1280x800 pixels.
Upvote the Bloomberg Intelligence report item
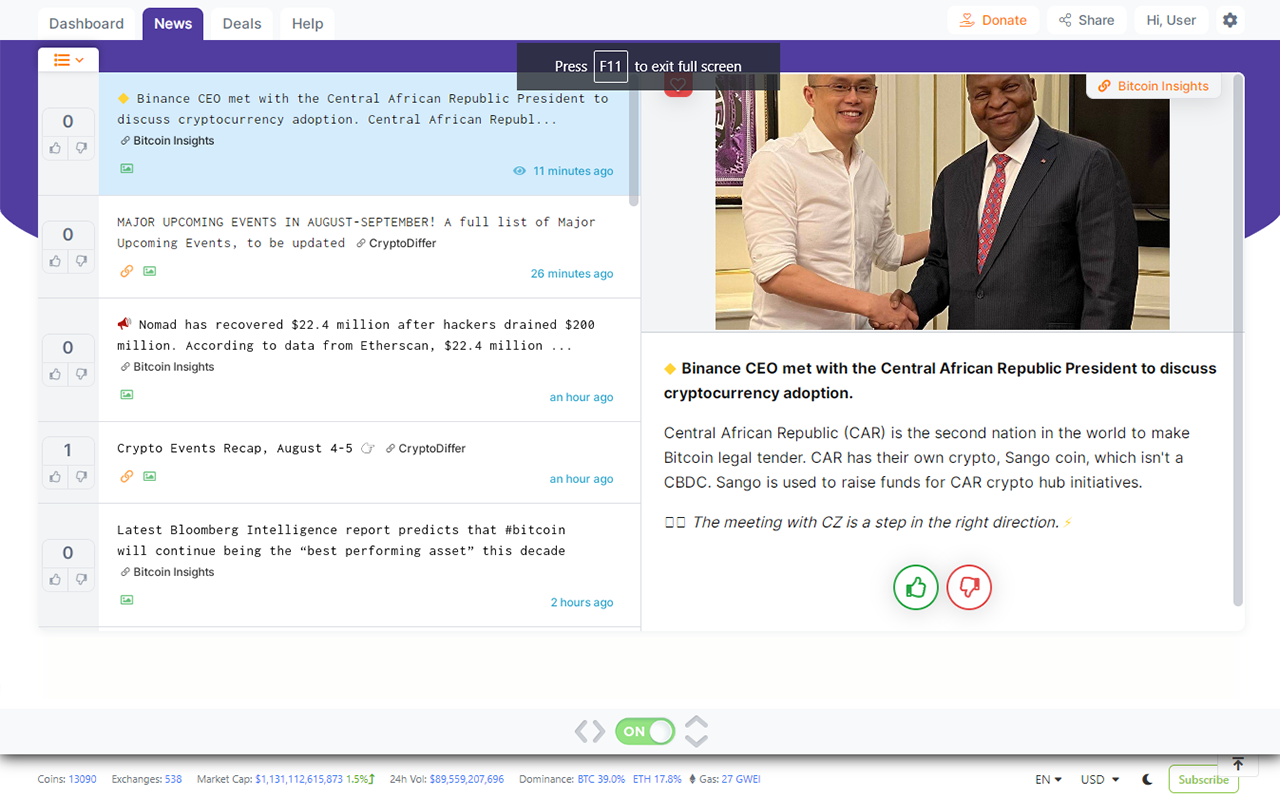55,579
